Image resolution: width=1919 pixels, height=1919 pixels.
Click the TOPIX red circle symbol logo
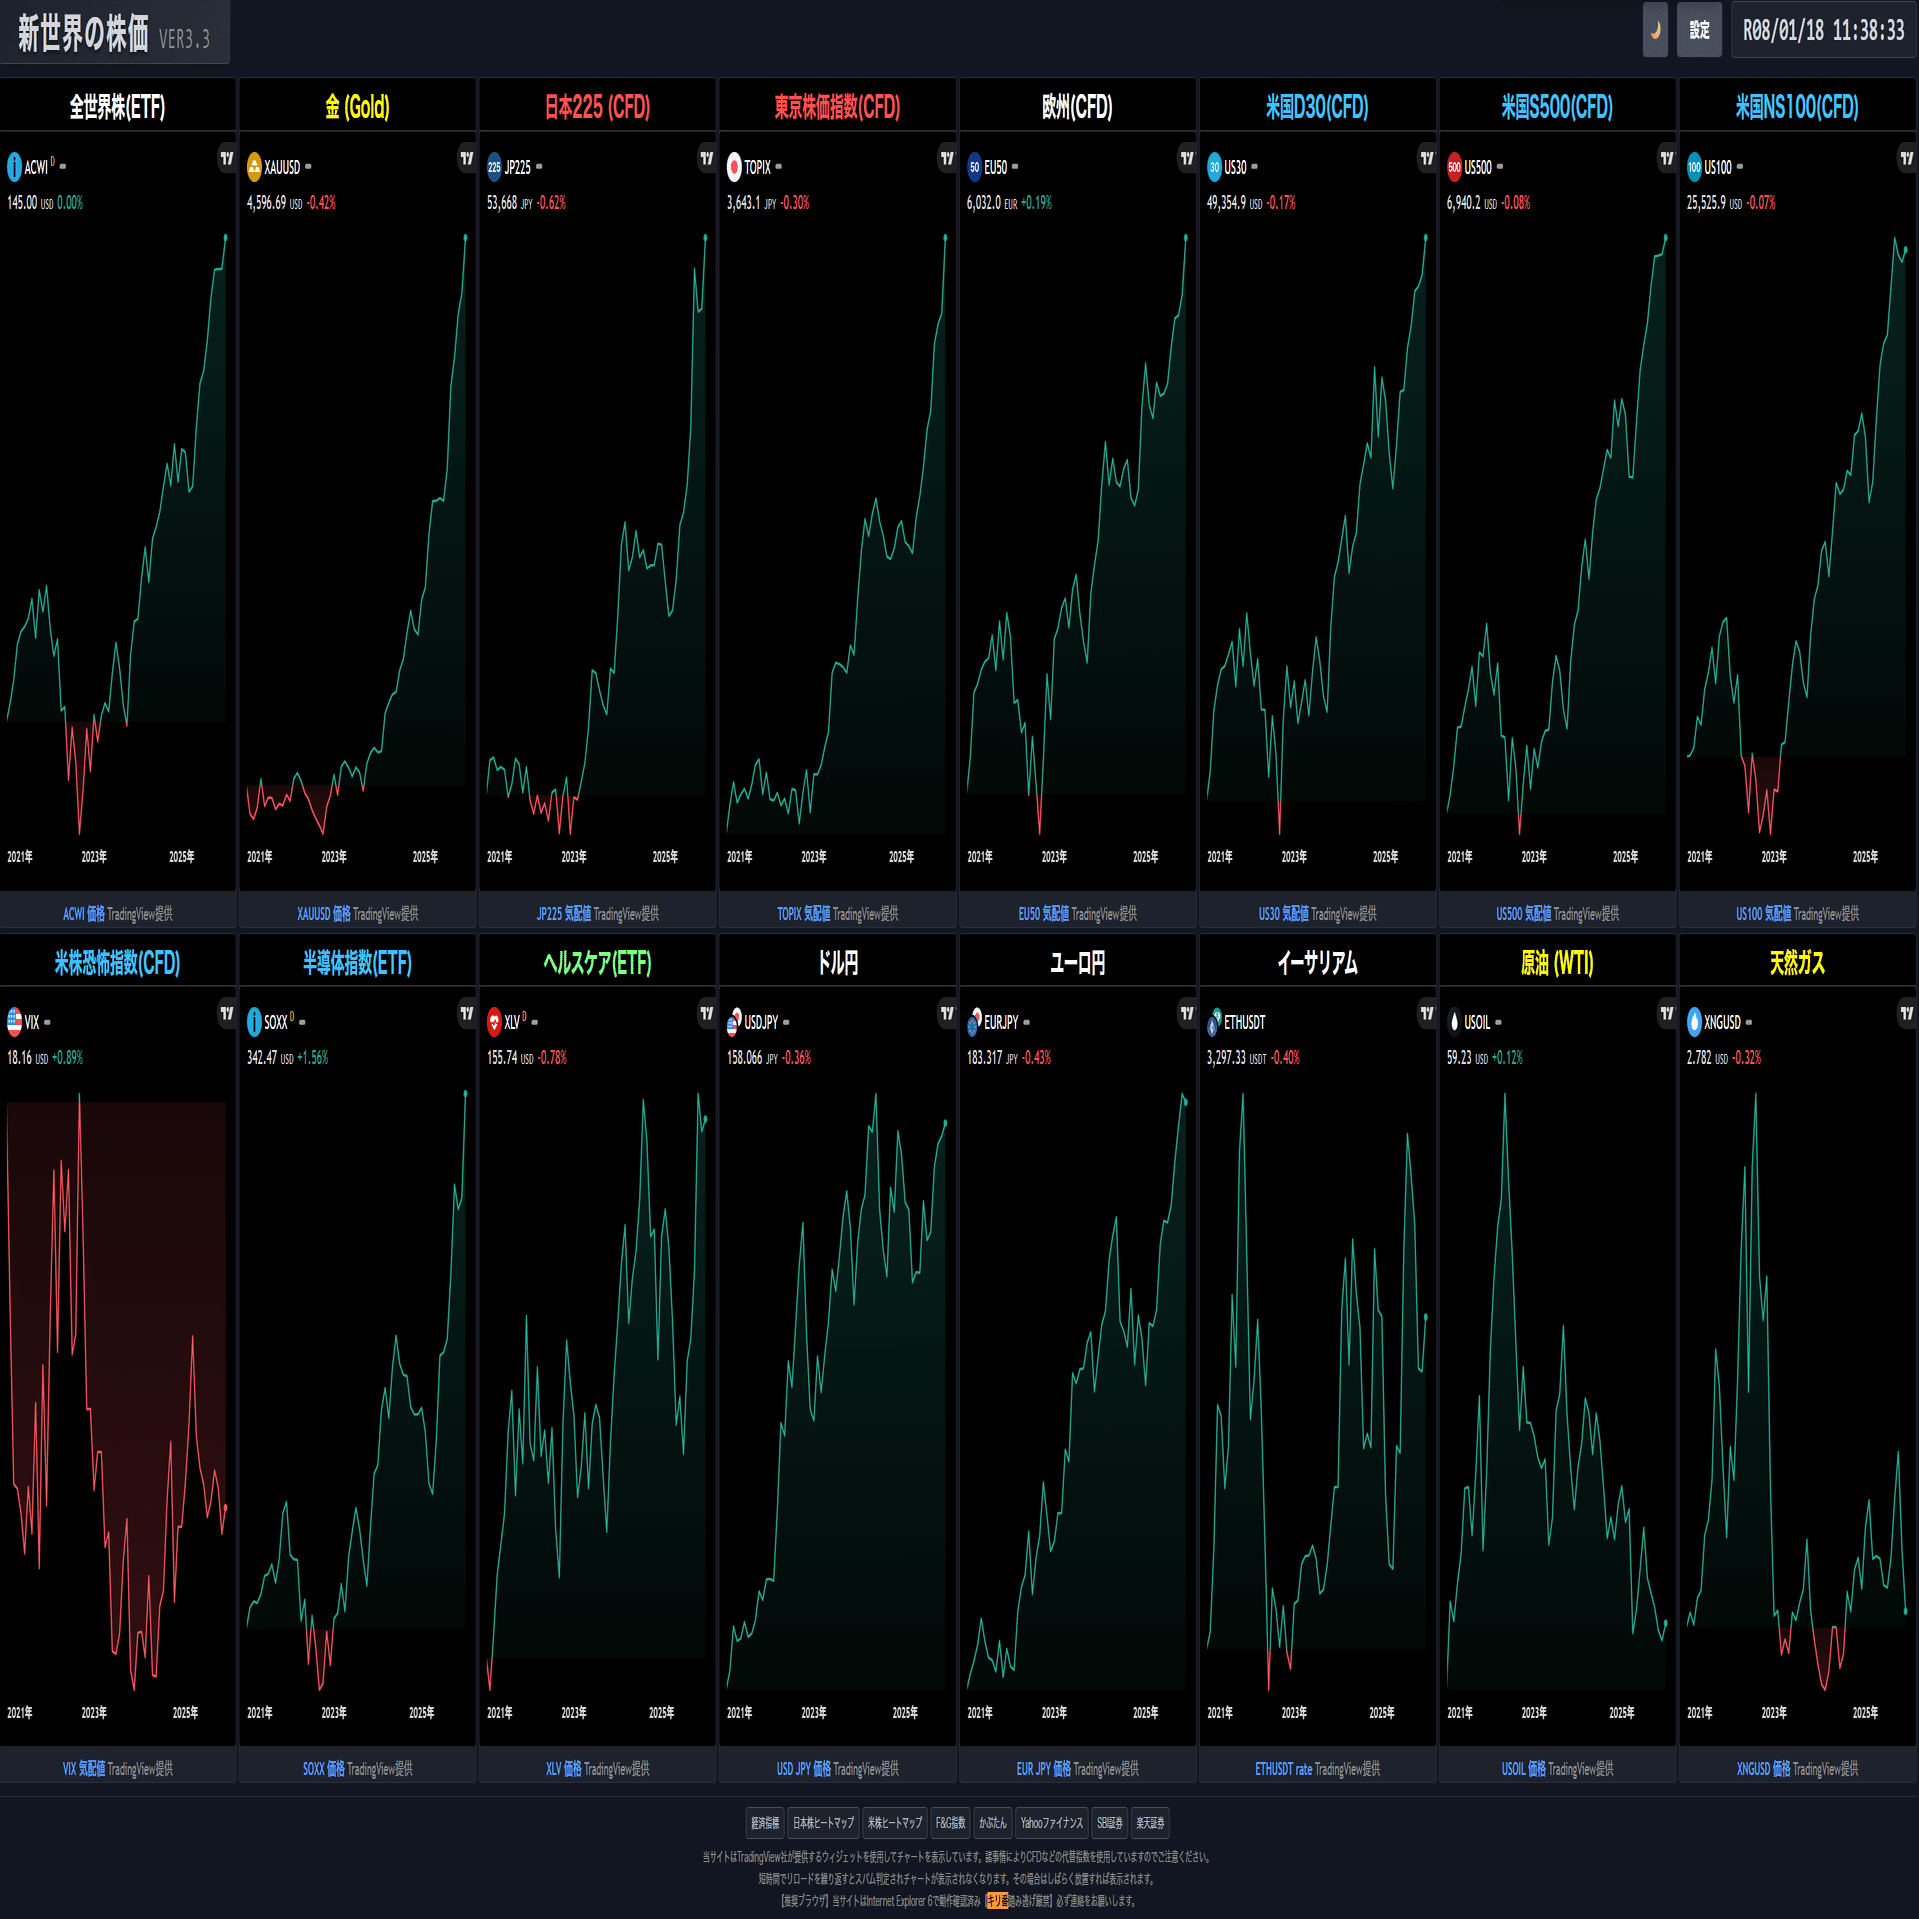tap(734, 167)
